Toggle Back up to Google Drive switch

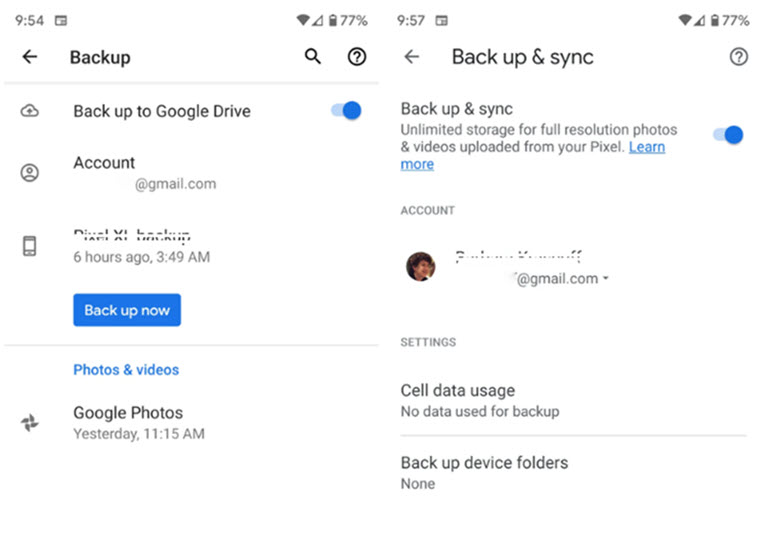(x=346, y=111)
